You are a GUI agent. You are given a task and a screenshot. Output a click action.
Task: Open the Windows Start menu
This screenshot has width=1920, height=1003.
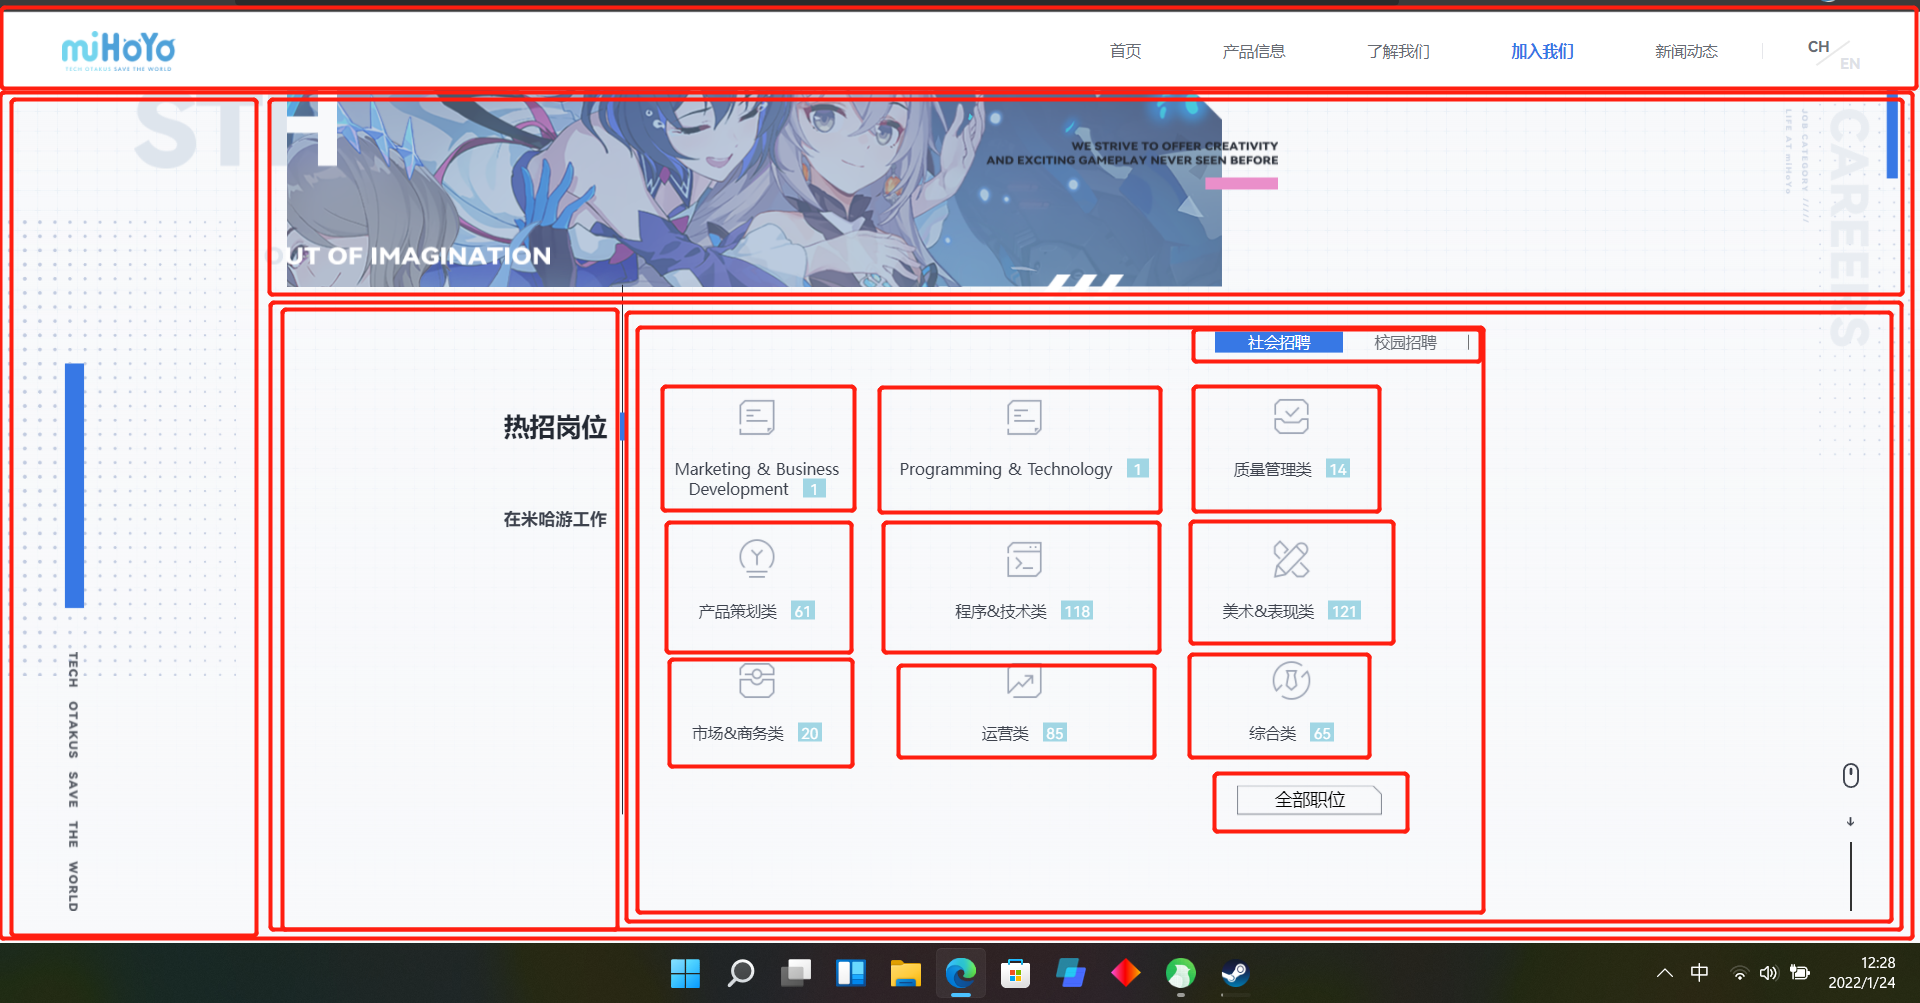click(685, 973)
